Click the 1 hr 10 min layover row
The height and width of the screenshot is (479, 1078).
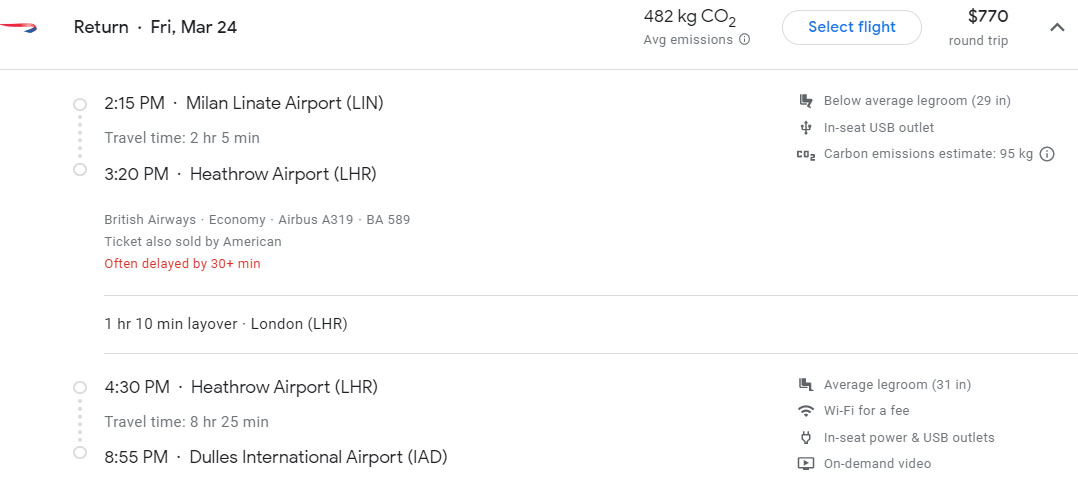225,324
